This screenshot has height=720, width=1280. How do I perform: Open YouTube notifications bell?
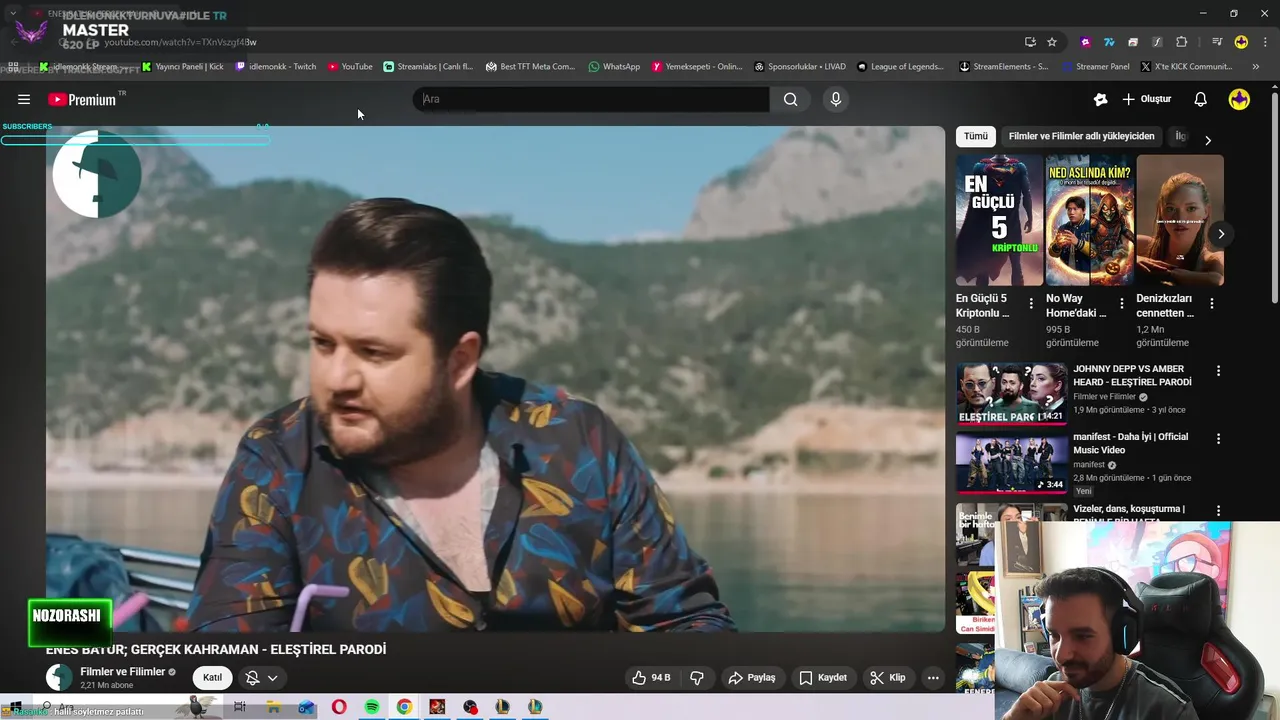[x=1201, y=99]
